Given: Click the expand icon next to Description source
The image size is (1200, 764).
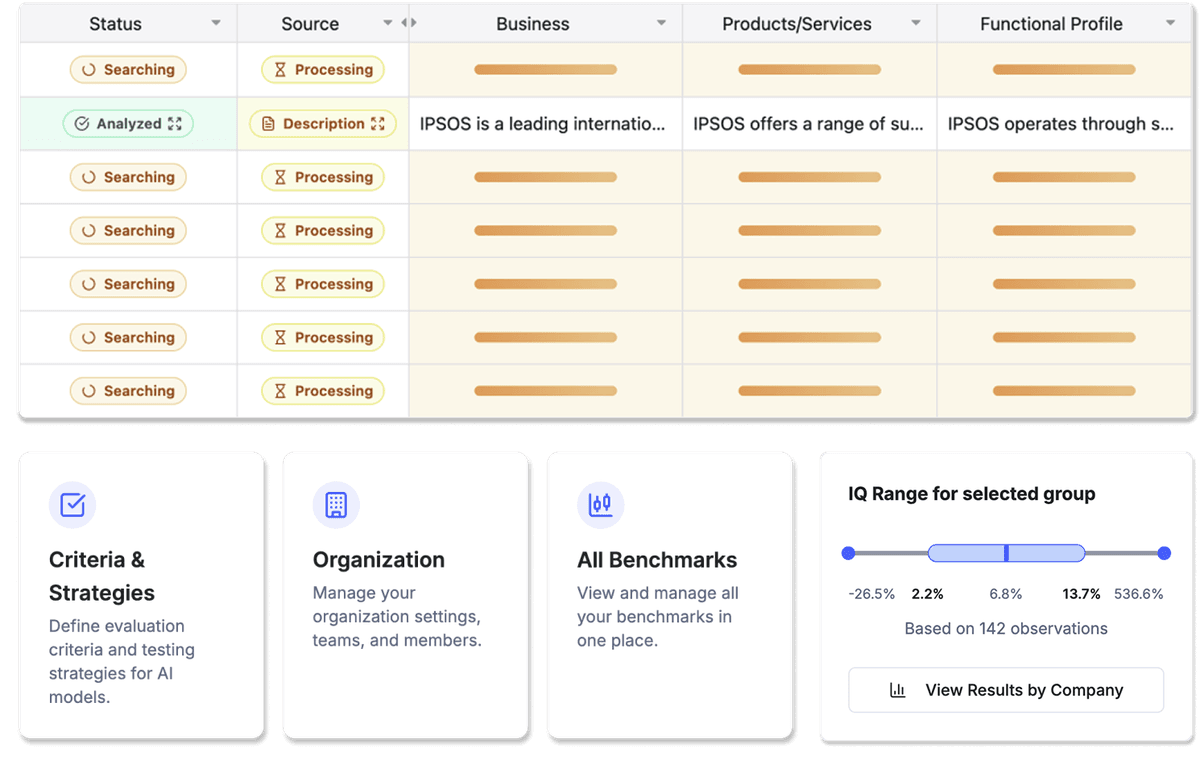Looking at the screenshot, I should click(x=378, y=123).
